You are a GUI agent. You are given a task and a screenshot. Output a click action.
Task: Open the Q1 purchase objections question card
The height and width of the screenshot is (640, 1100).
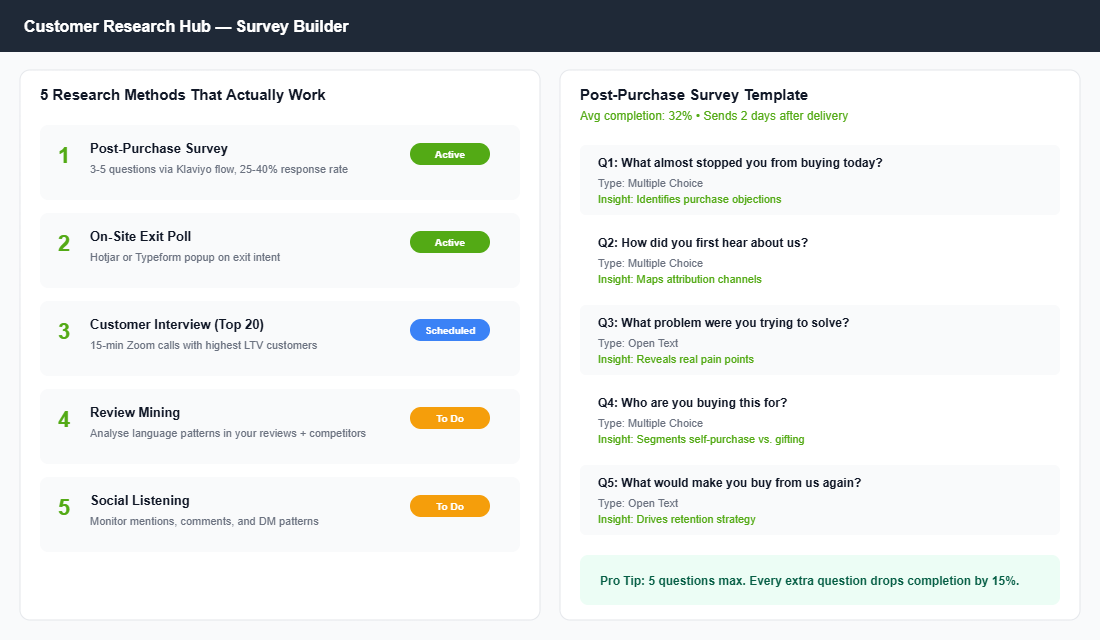[x=820, y=180]
